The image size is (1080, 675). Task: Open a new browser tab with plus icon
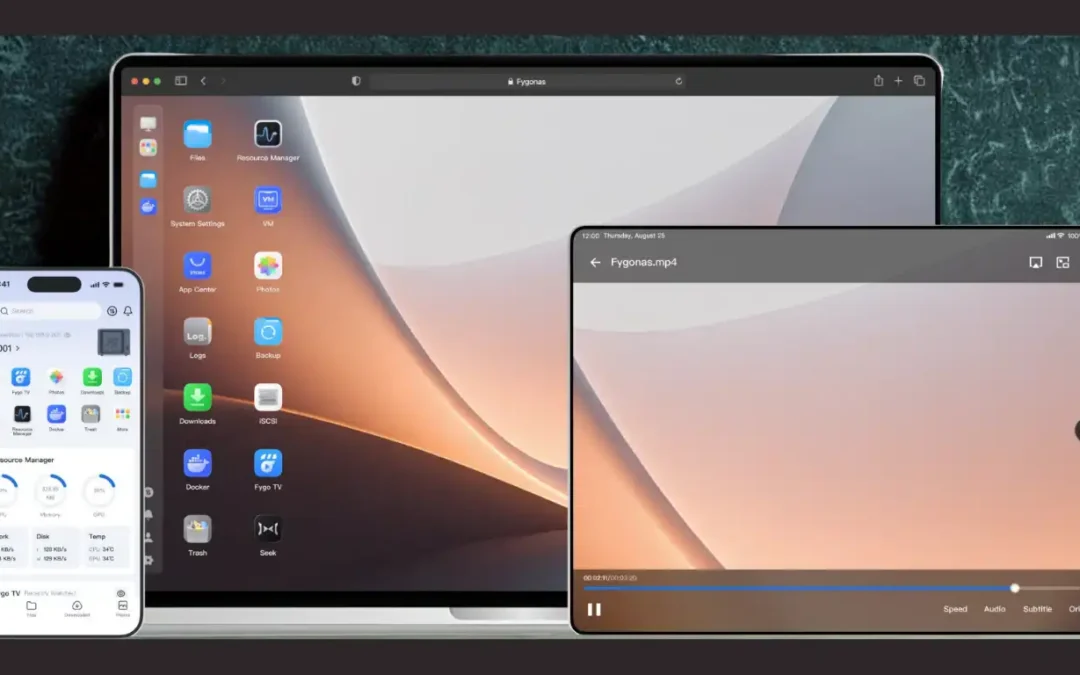[x=898, y=81]
